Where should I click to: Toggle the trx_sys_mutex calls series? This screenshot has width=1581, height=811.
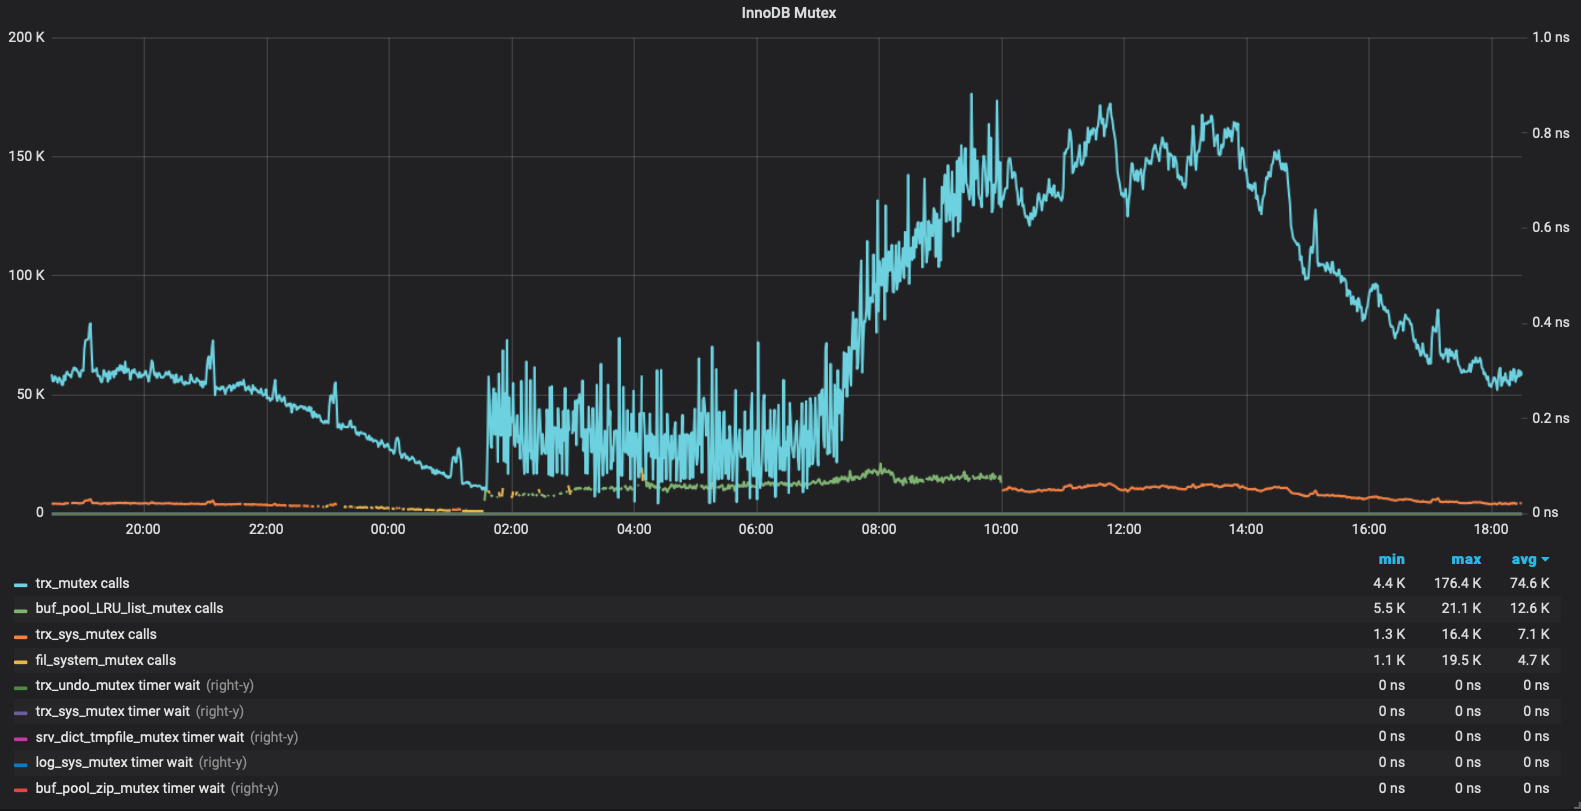(96, 634)
